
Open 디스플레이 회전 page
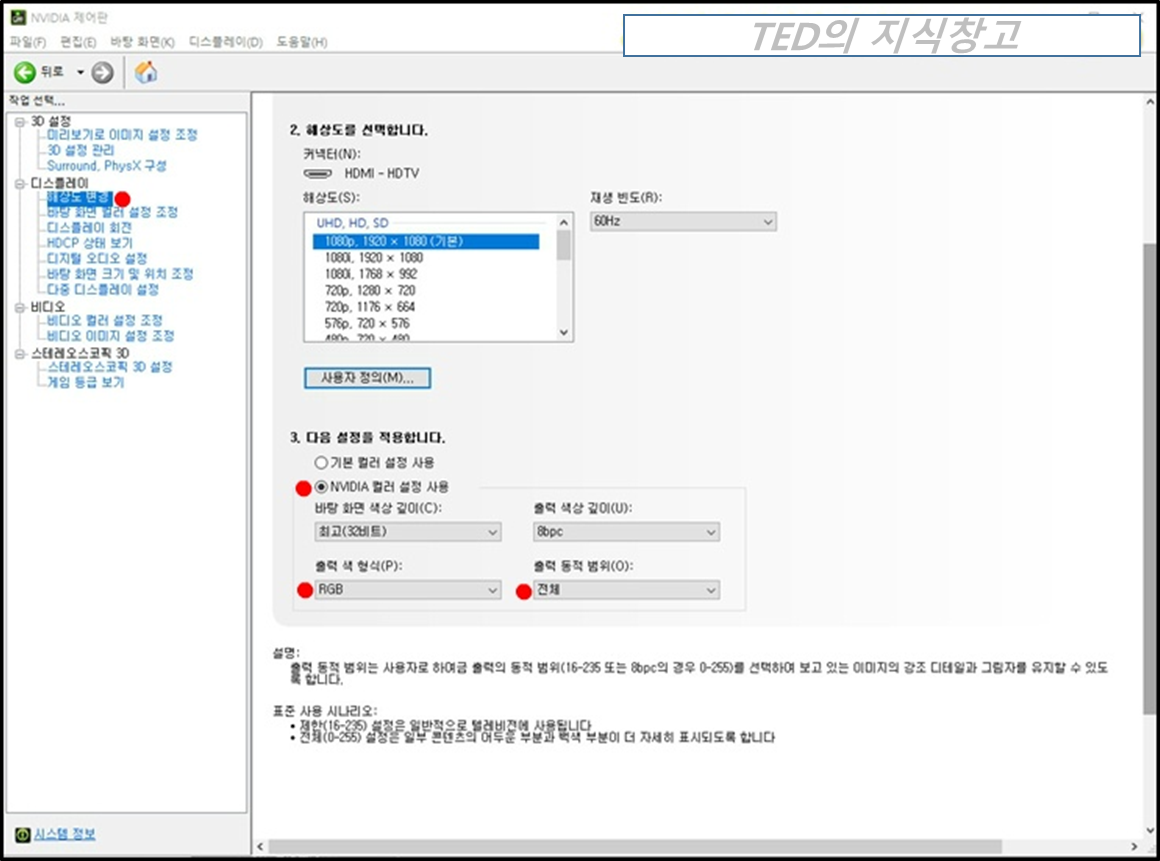coord(90,228)
